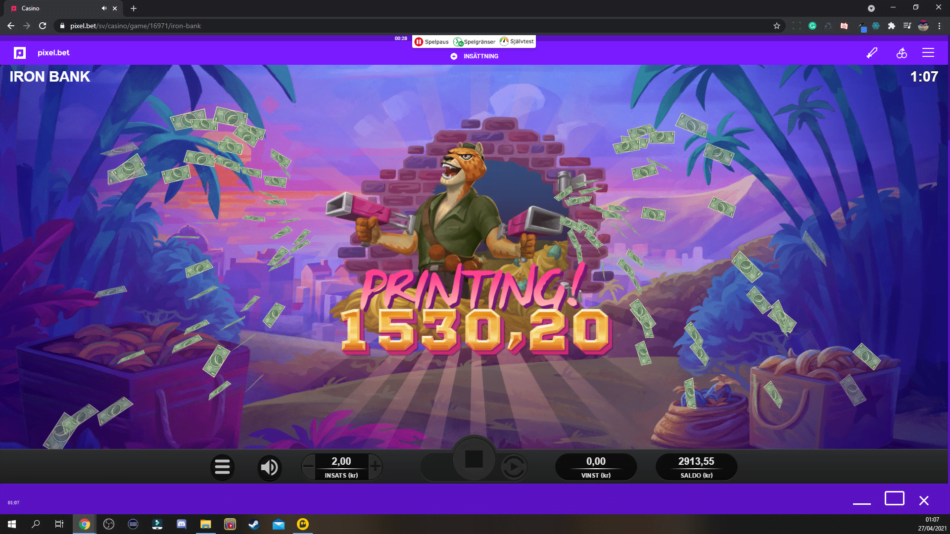Open File Explorer from the taskbar

[x=205, y=524]
